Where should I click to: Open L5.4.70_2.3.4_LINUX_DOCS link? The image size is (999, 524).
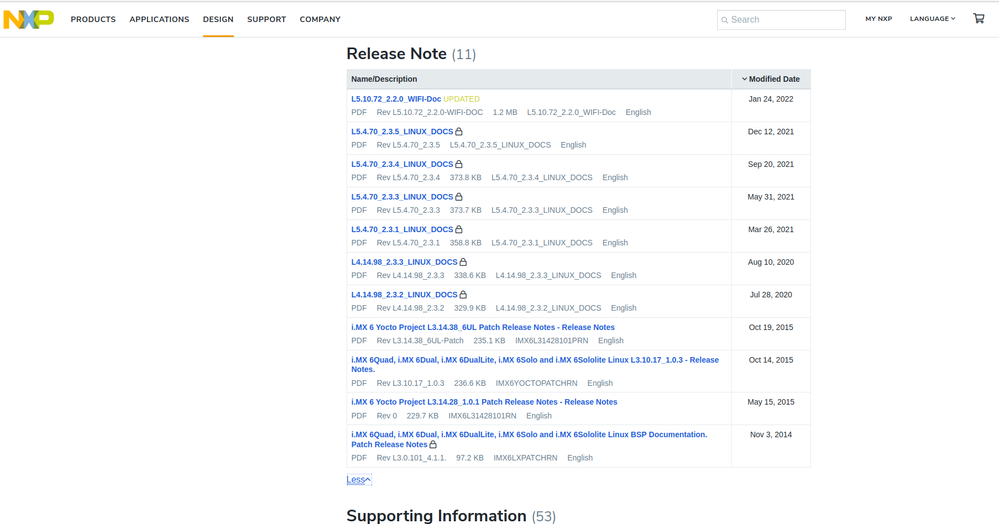(x=402, y=164)
